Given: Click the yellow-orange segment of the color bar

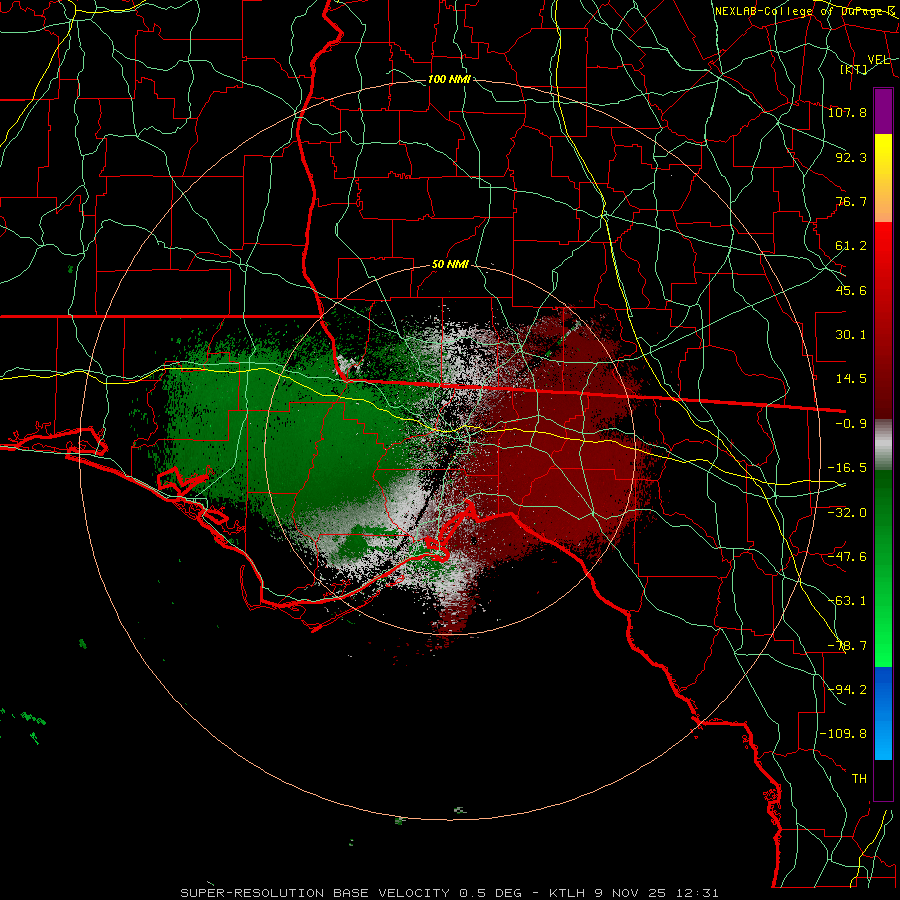Looking at the screenshot, I should 883,178.
